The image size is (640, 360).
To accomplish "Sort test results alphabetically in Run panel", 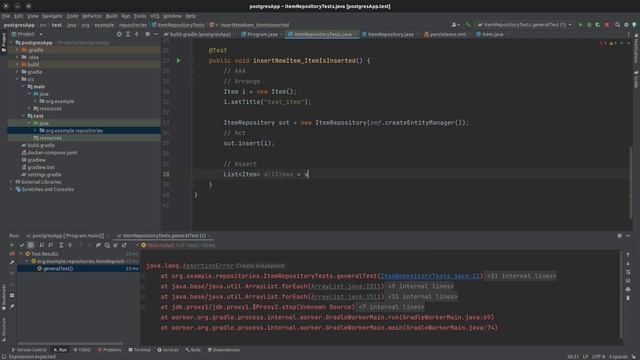I will (x=41, y=245).
